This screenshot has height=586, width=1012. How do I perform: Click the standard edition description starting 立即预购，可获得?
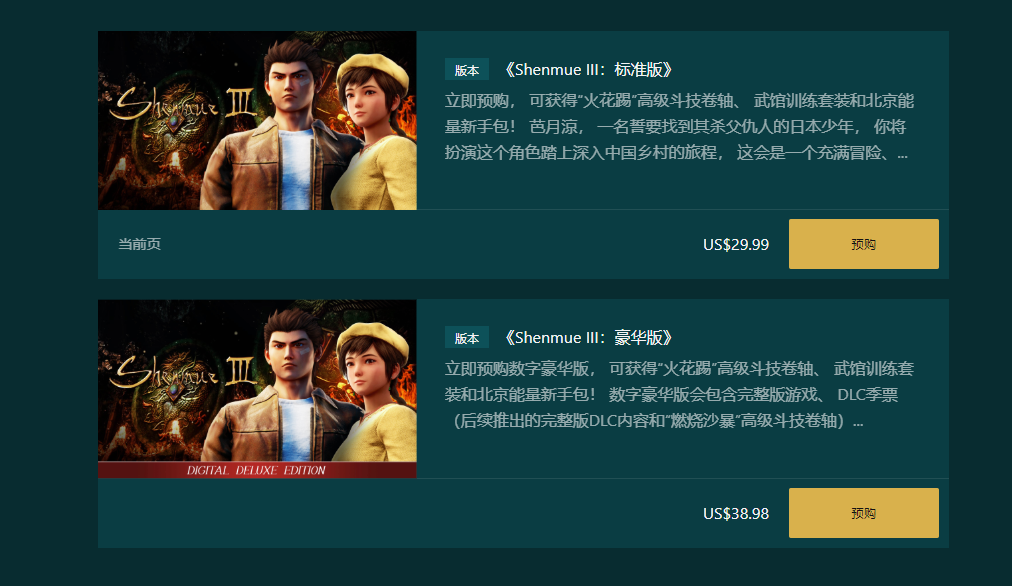[x=679, y=126]
